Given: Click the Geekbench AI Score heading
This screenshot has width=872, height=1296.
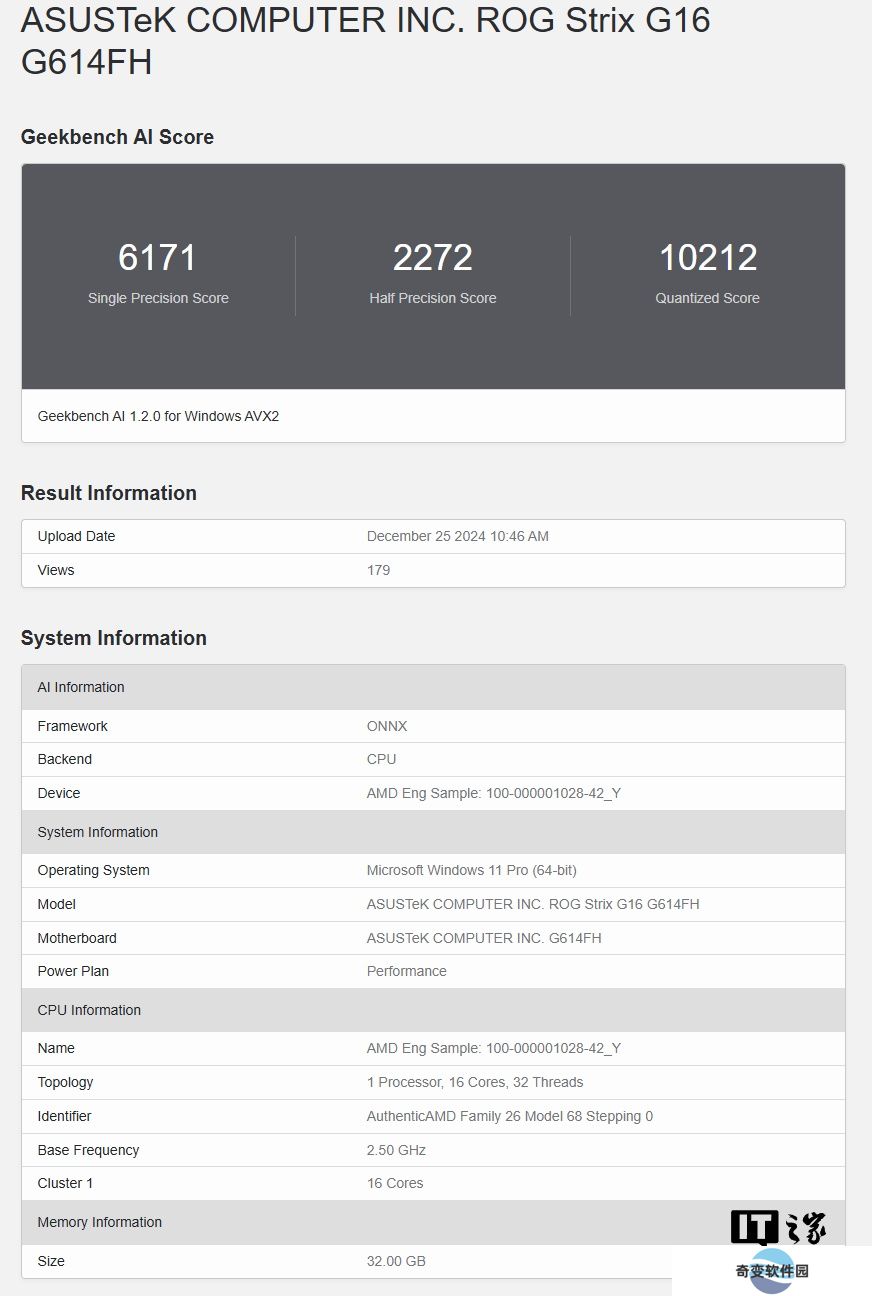Looking at the screenshot, I should point(117,137).
